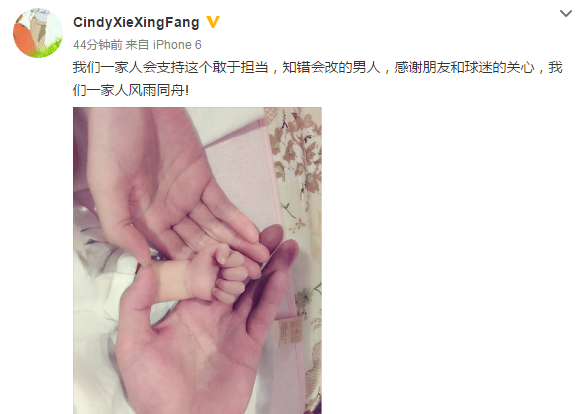This screenshot has width=586, height=414.
Task: Open the CindyXieXingFang username link
Action: pos(136,22)
